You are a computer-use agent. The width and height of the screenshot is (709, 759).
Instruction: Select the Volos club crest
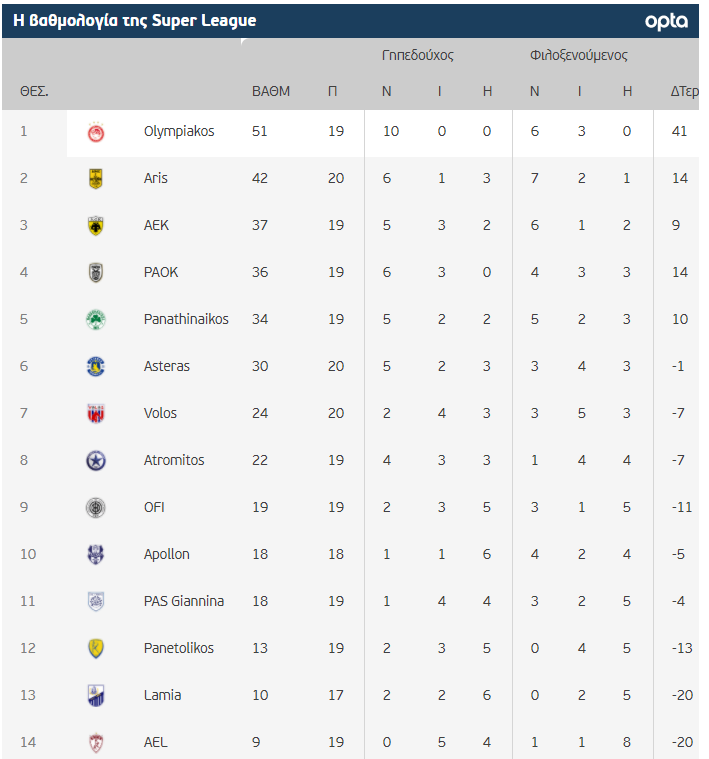[x=96, y=413]
